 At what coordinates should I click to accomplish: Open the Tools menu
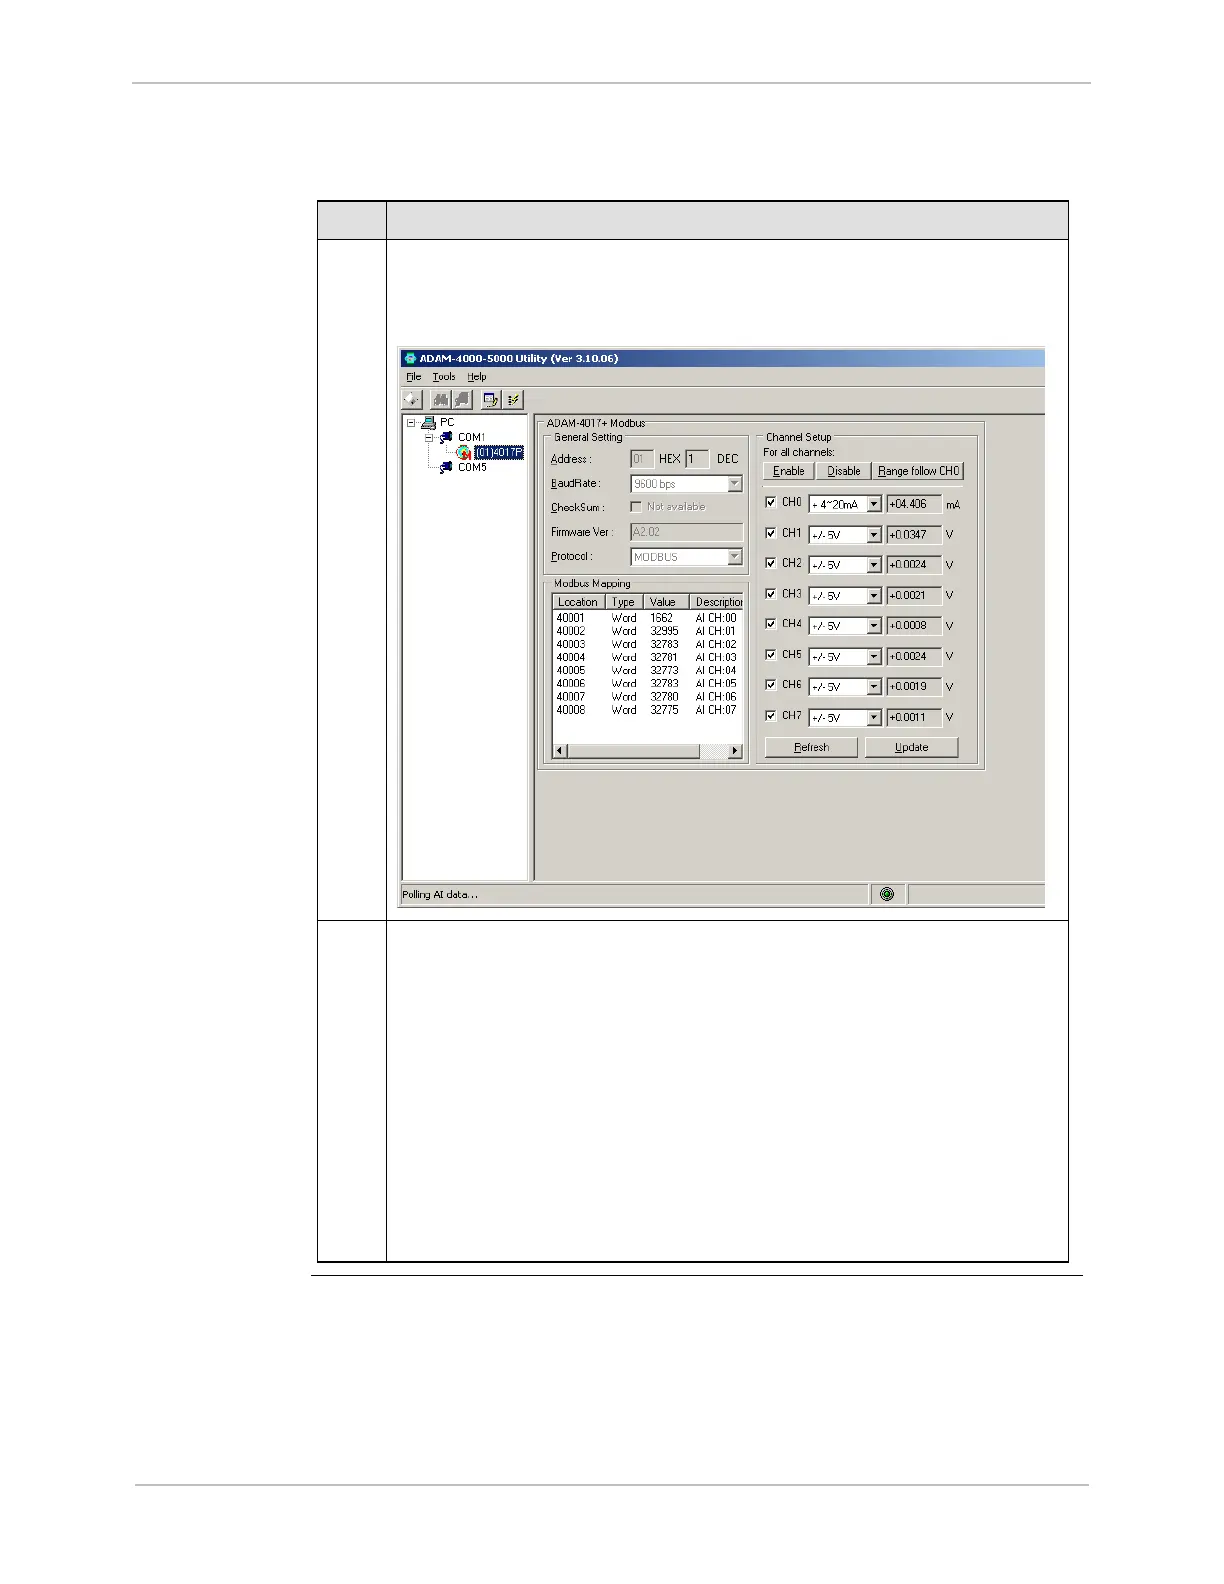(444, 377)
